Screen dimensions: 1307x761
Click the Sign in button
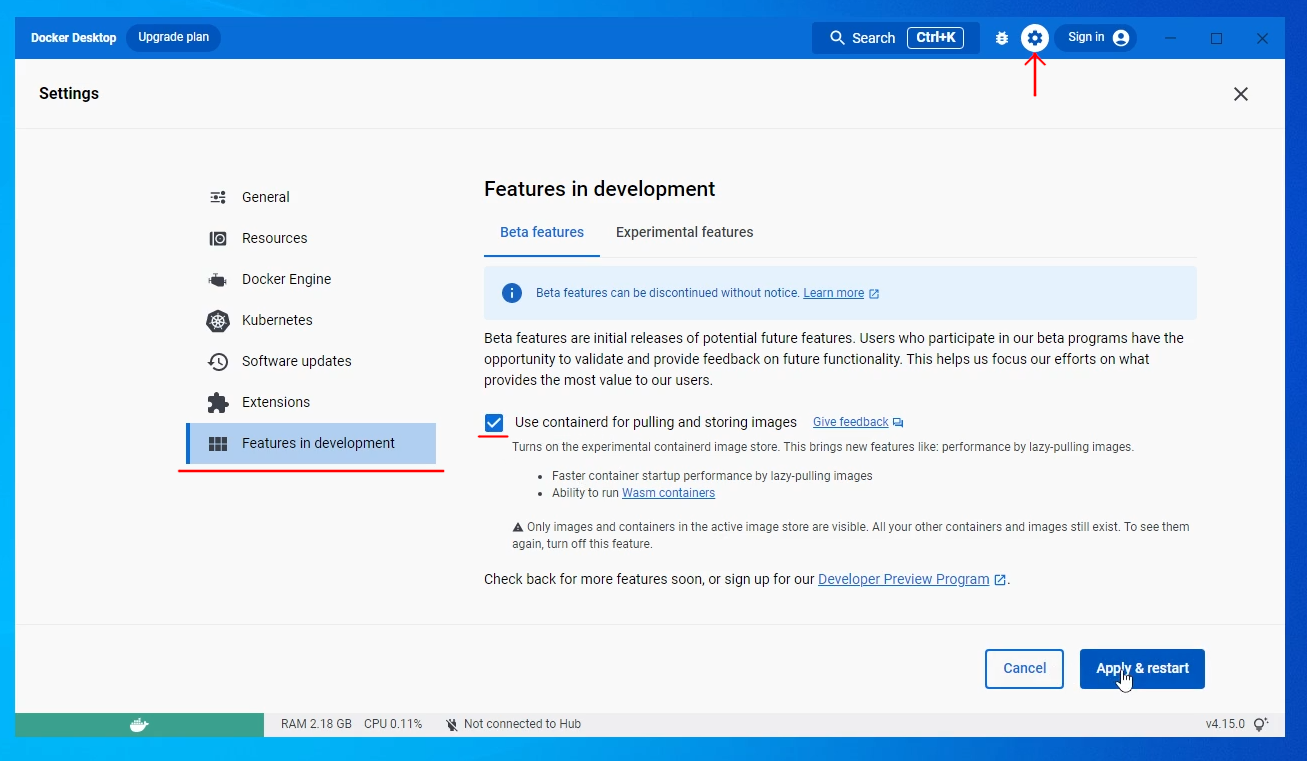coord(1095,38)
